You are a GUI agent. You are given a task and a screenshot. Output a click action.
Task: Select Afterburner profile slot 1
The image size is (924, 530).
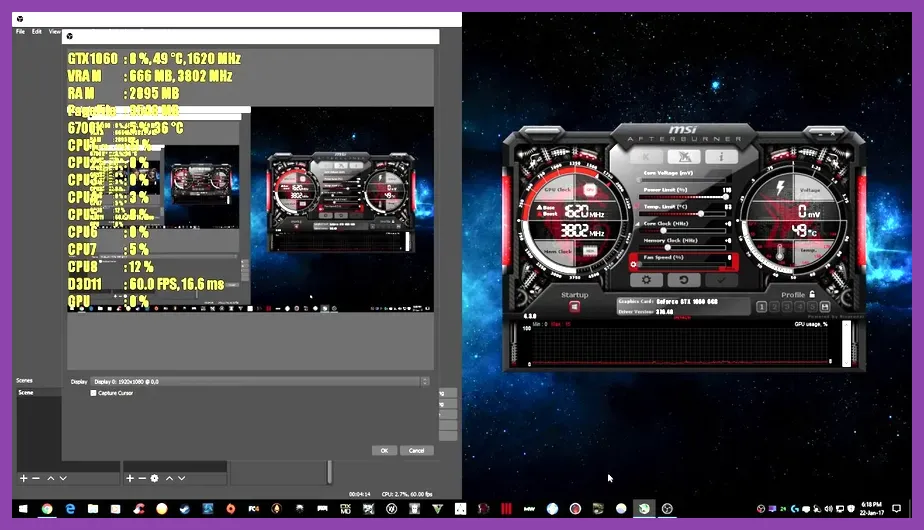(761, 307)
